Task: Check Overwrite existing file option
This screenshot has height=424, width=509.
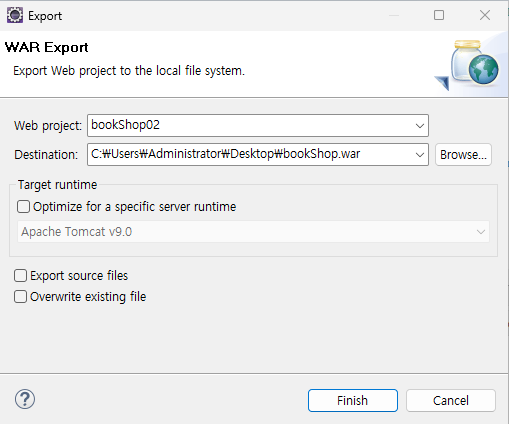Action: tap(20, 297)
